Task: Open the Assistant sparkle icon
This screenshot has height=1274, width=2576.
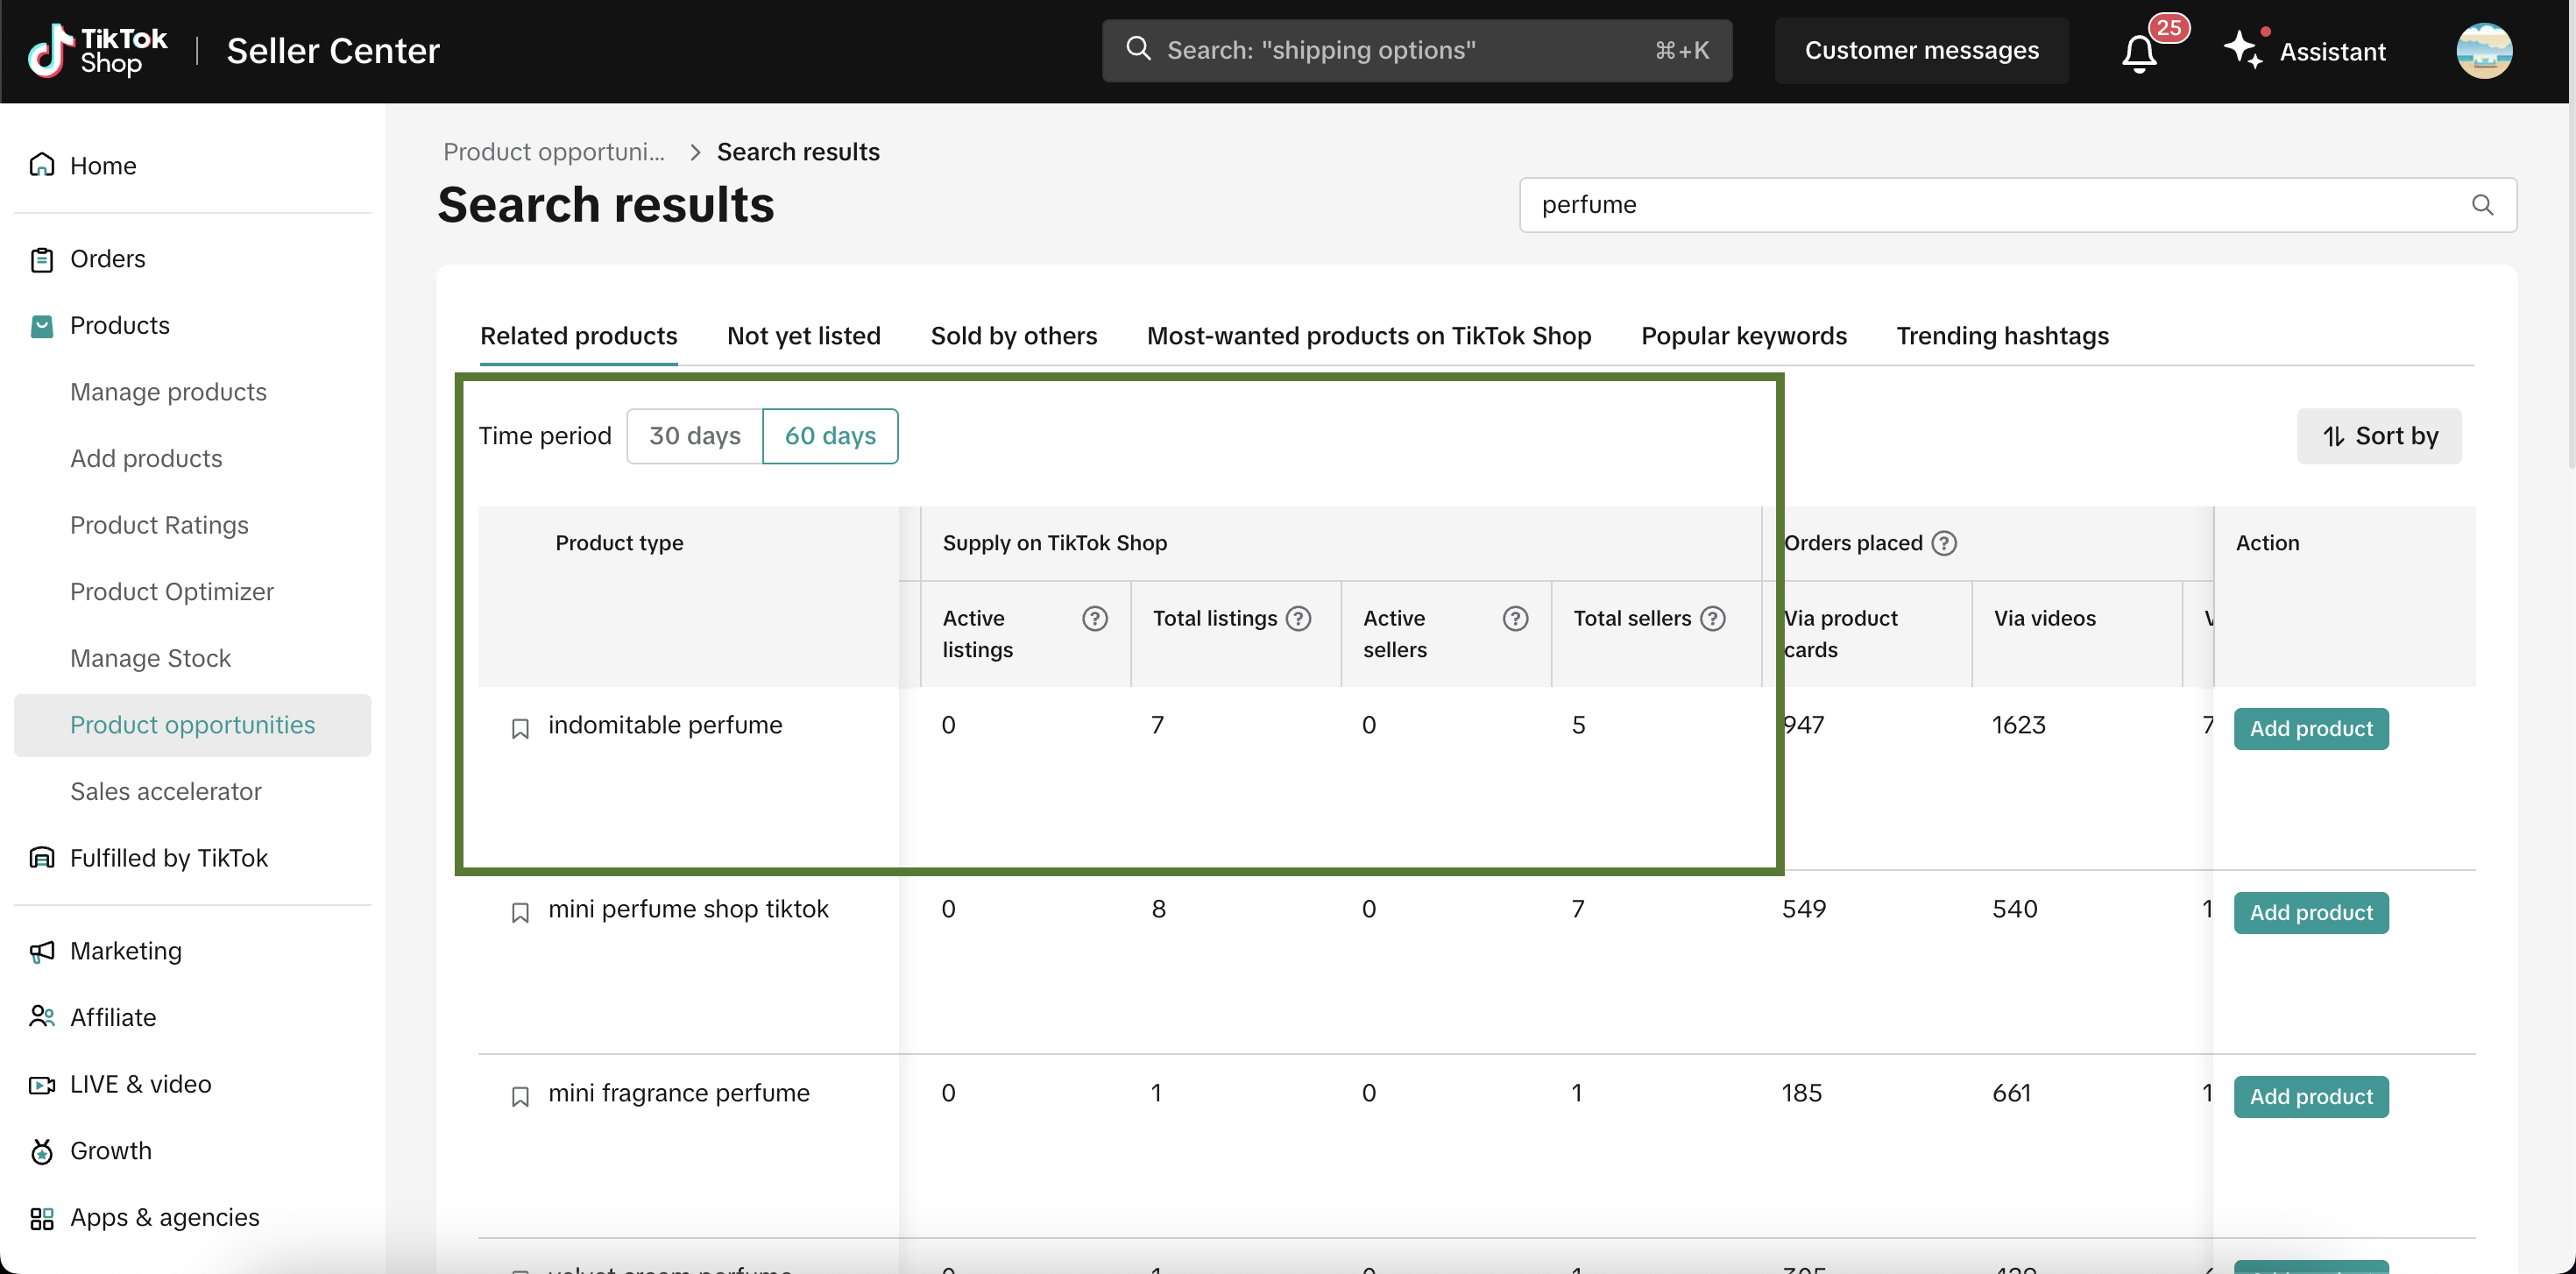Action: tap(2242, 50)
